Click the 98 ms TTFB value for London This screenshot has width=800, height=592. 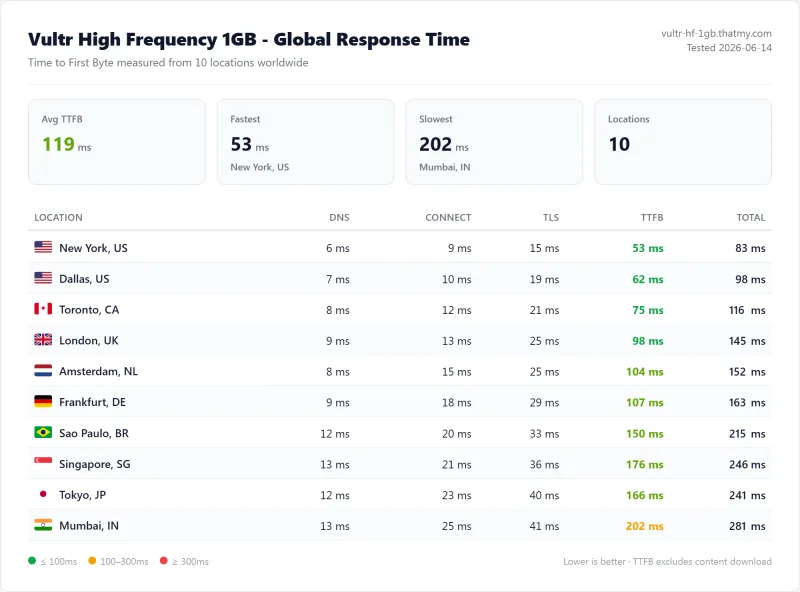[x=648, y=341]
